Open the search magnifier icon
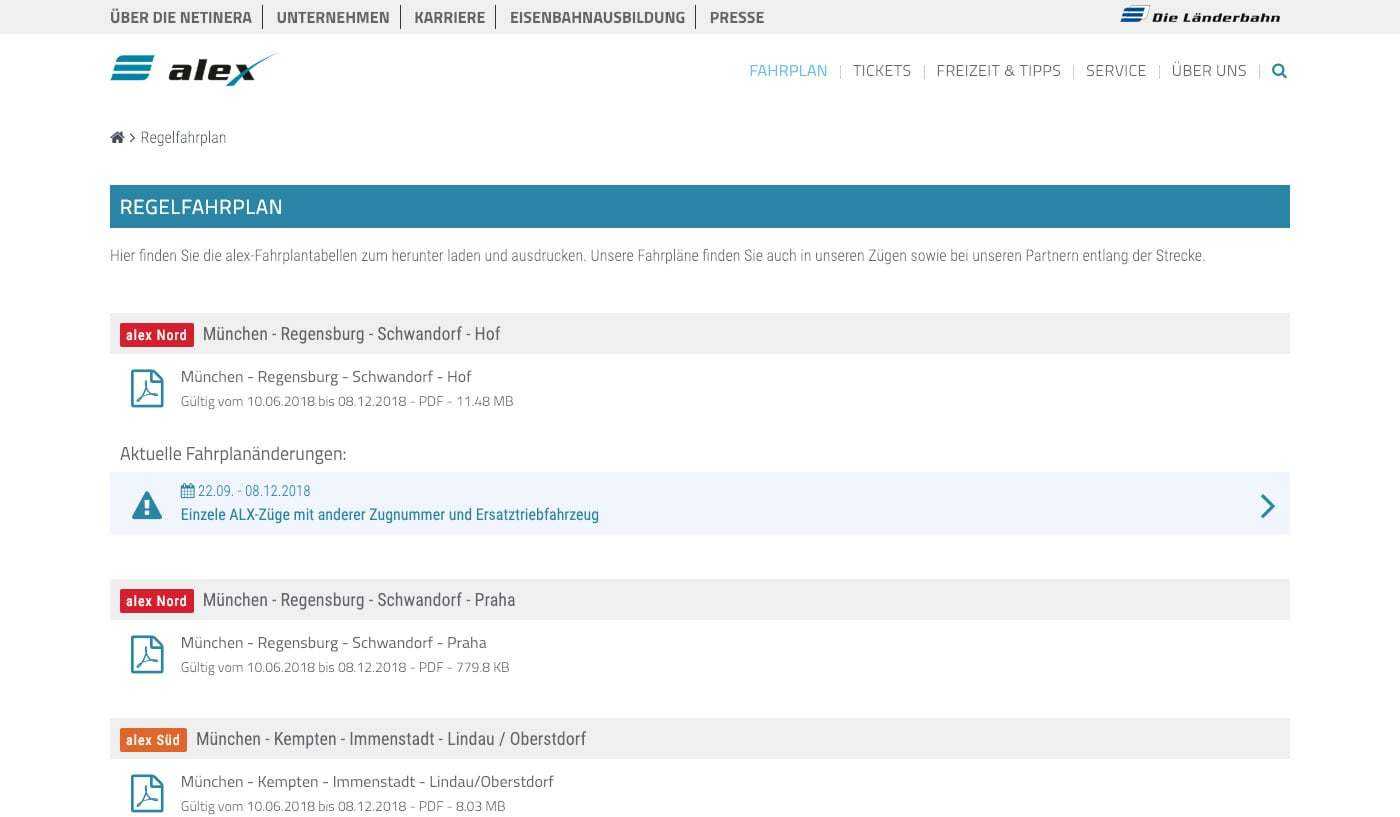1400x817 pixels. pyautogui.click(x=1279, y=71)
